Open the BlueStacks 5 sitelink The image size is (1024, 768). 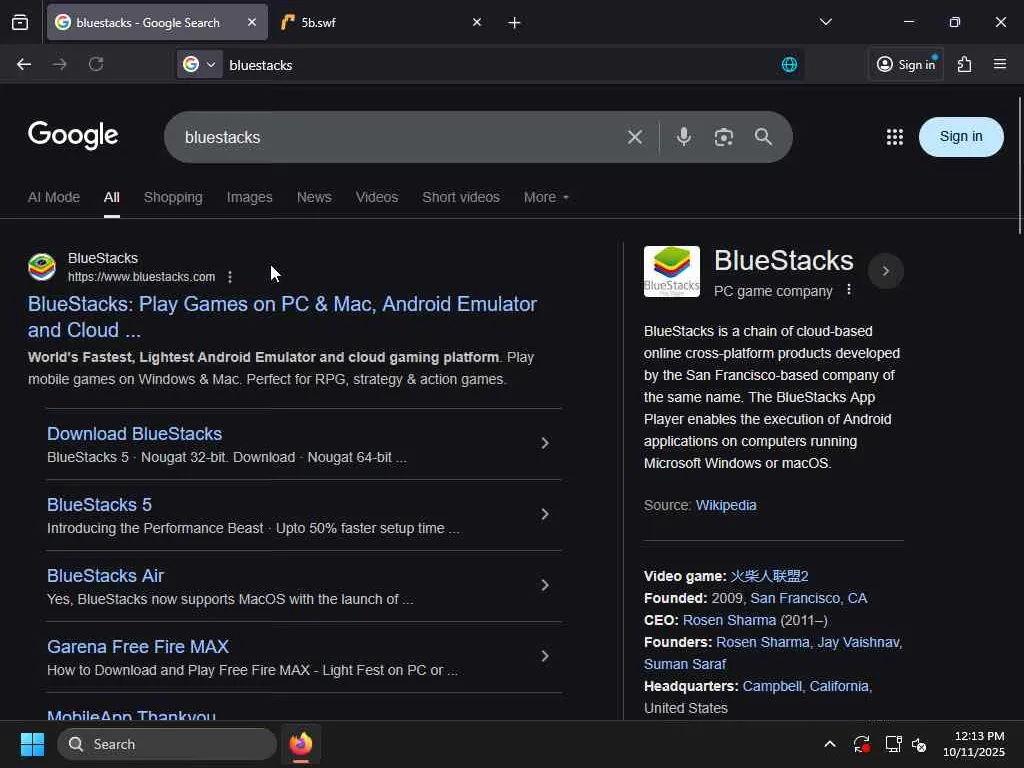(99, 505)
